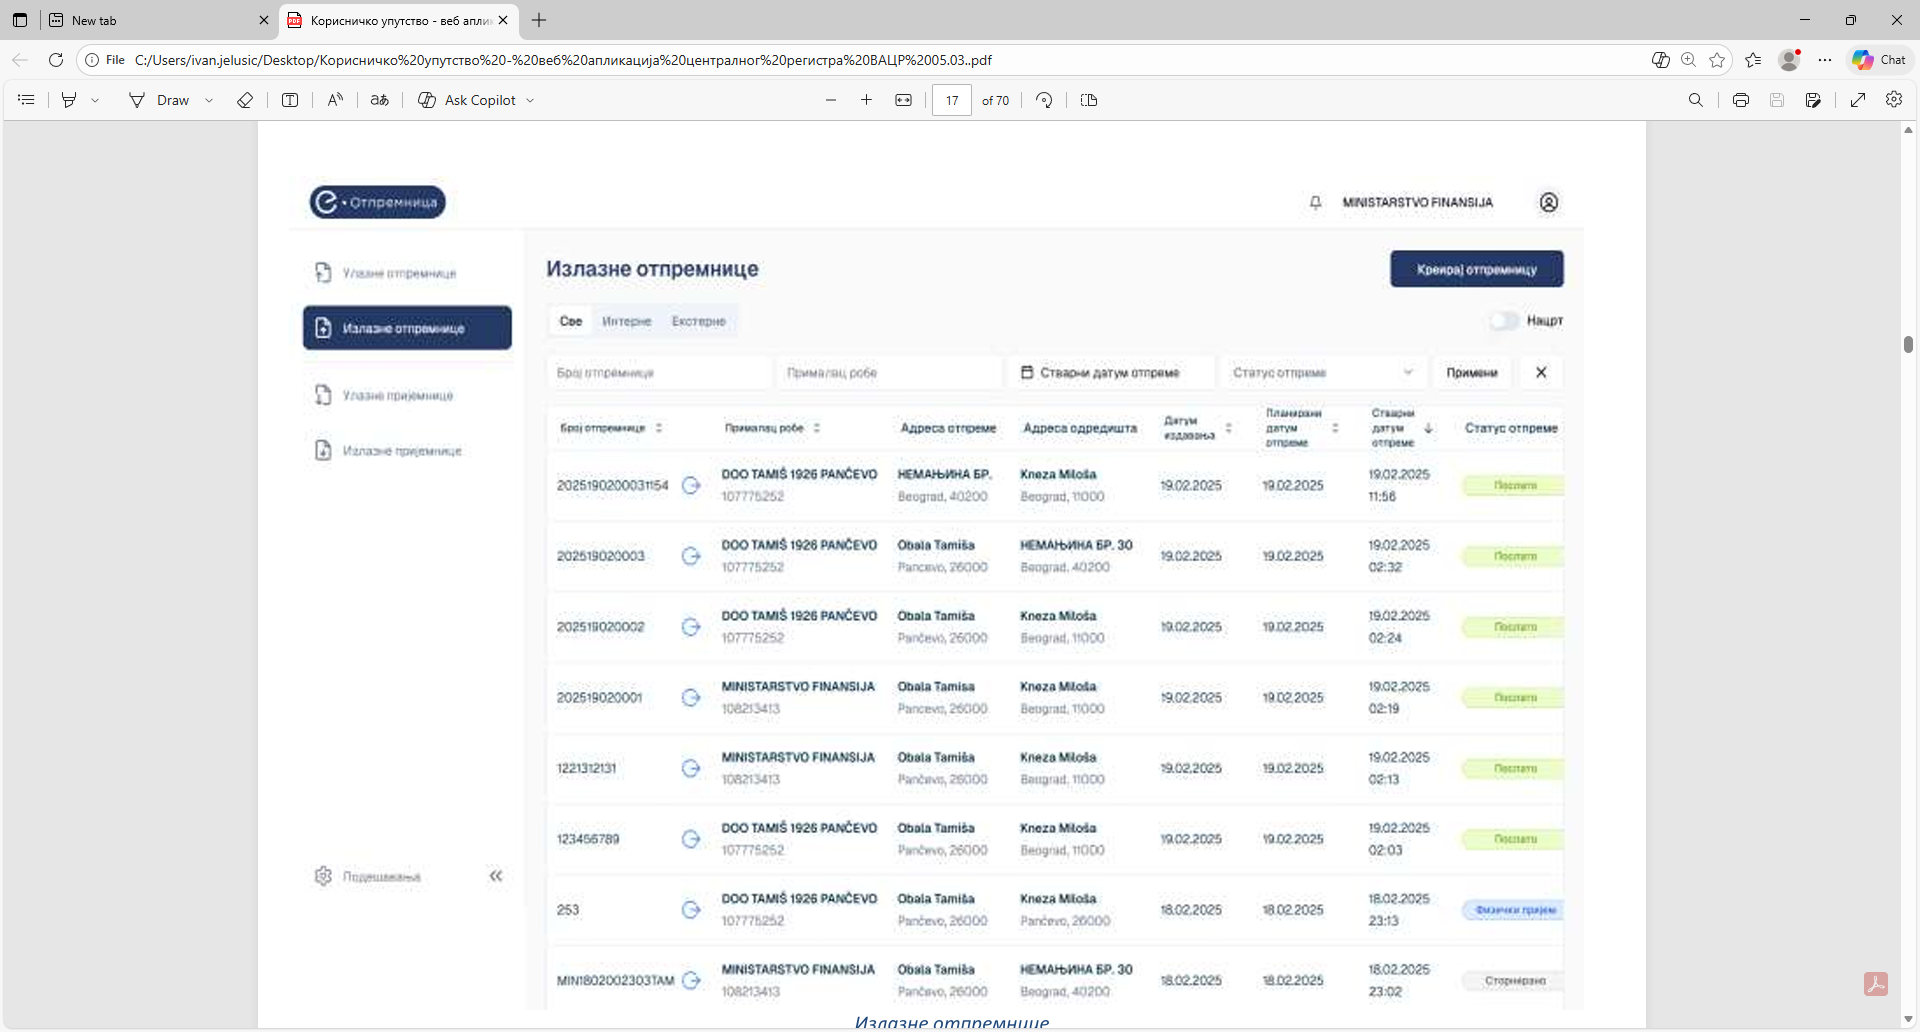Click the Fit to width icon

click(x=903, y=100)
